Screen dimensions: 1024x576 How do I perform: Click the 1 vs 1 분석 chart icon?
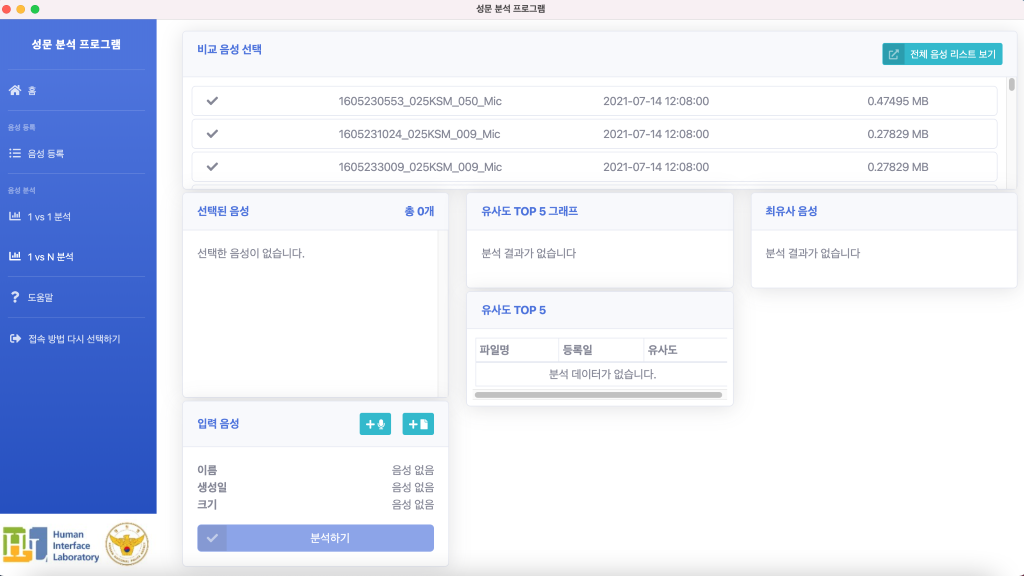(14, 216)
